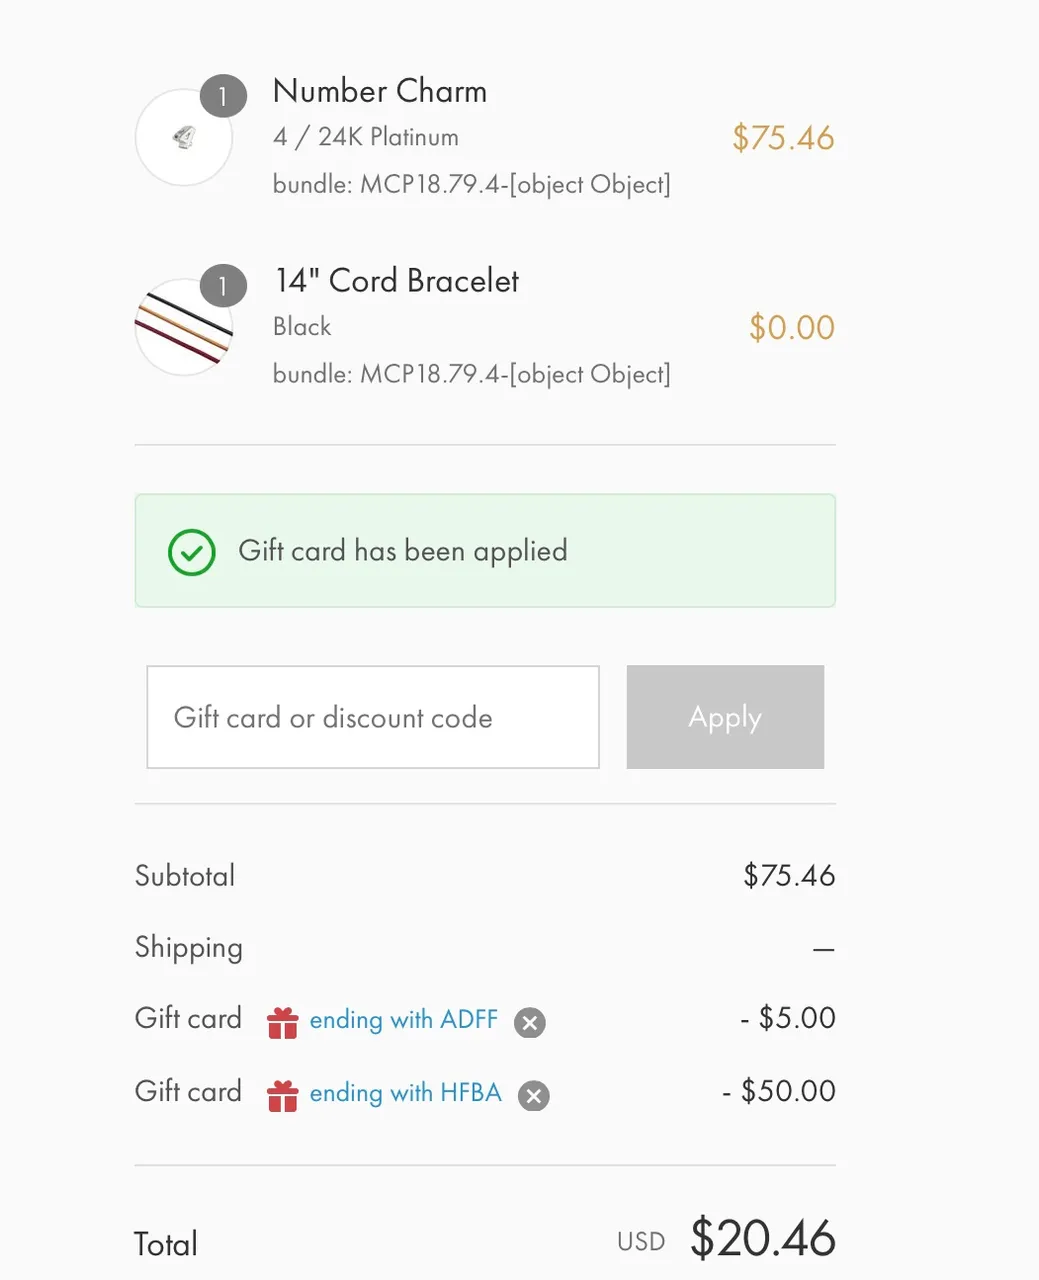Screen dimensions: 1039x1280
Task: Click the 'ending with HFBA' link
Action: click(x=405, y=1093)
